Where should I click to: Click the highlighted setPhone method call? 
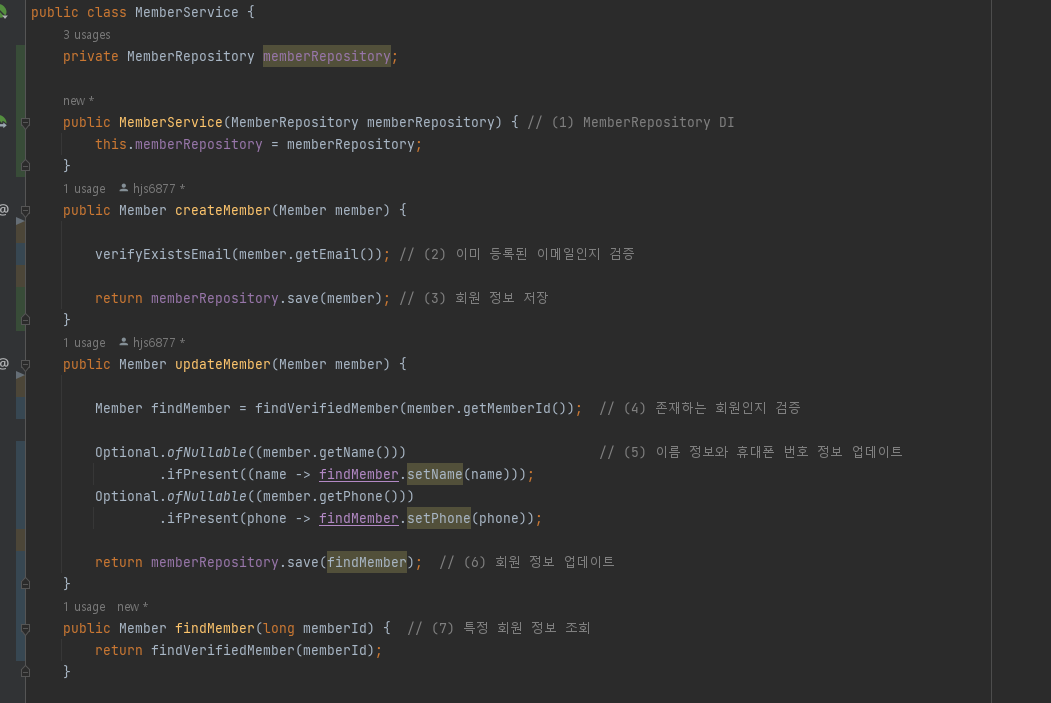click(438, 518)
